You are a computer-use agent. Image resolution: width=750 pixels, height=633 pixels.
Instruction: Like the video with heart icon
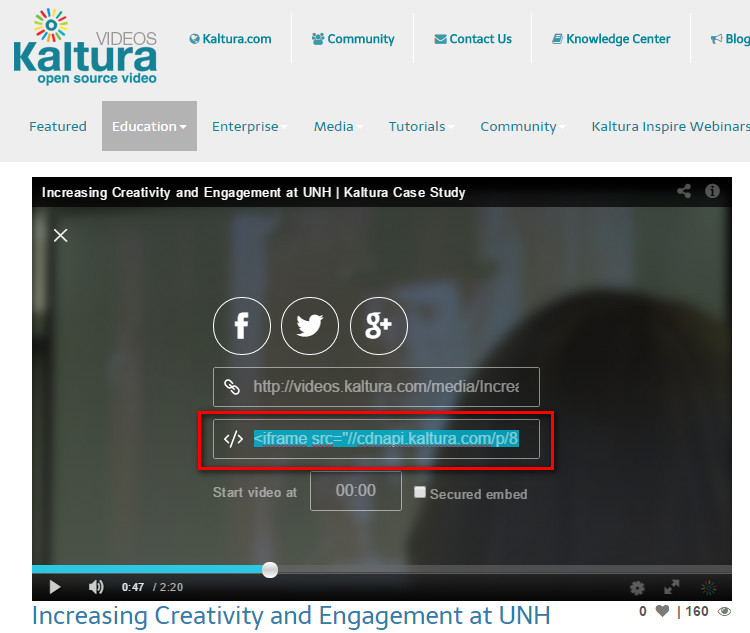click(x=662, y=611)
